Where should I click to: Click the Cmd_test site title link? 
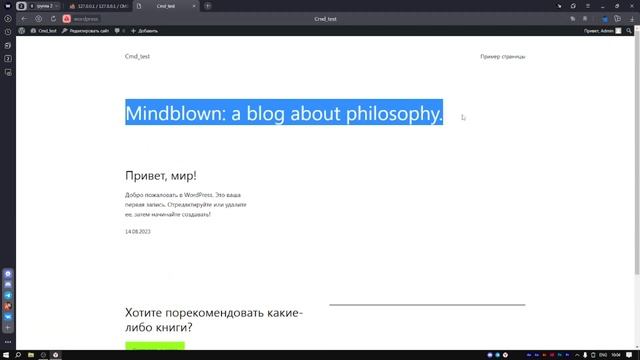(137, 56)
